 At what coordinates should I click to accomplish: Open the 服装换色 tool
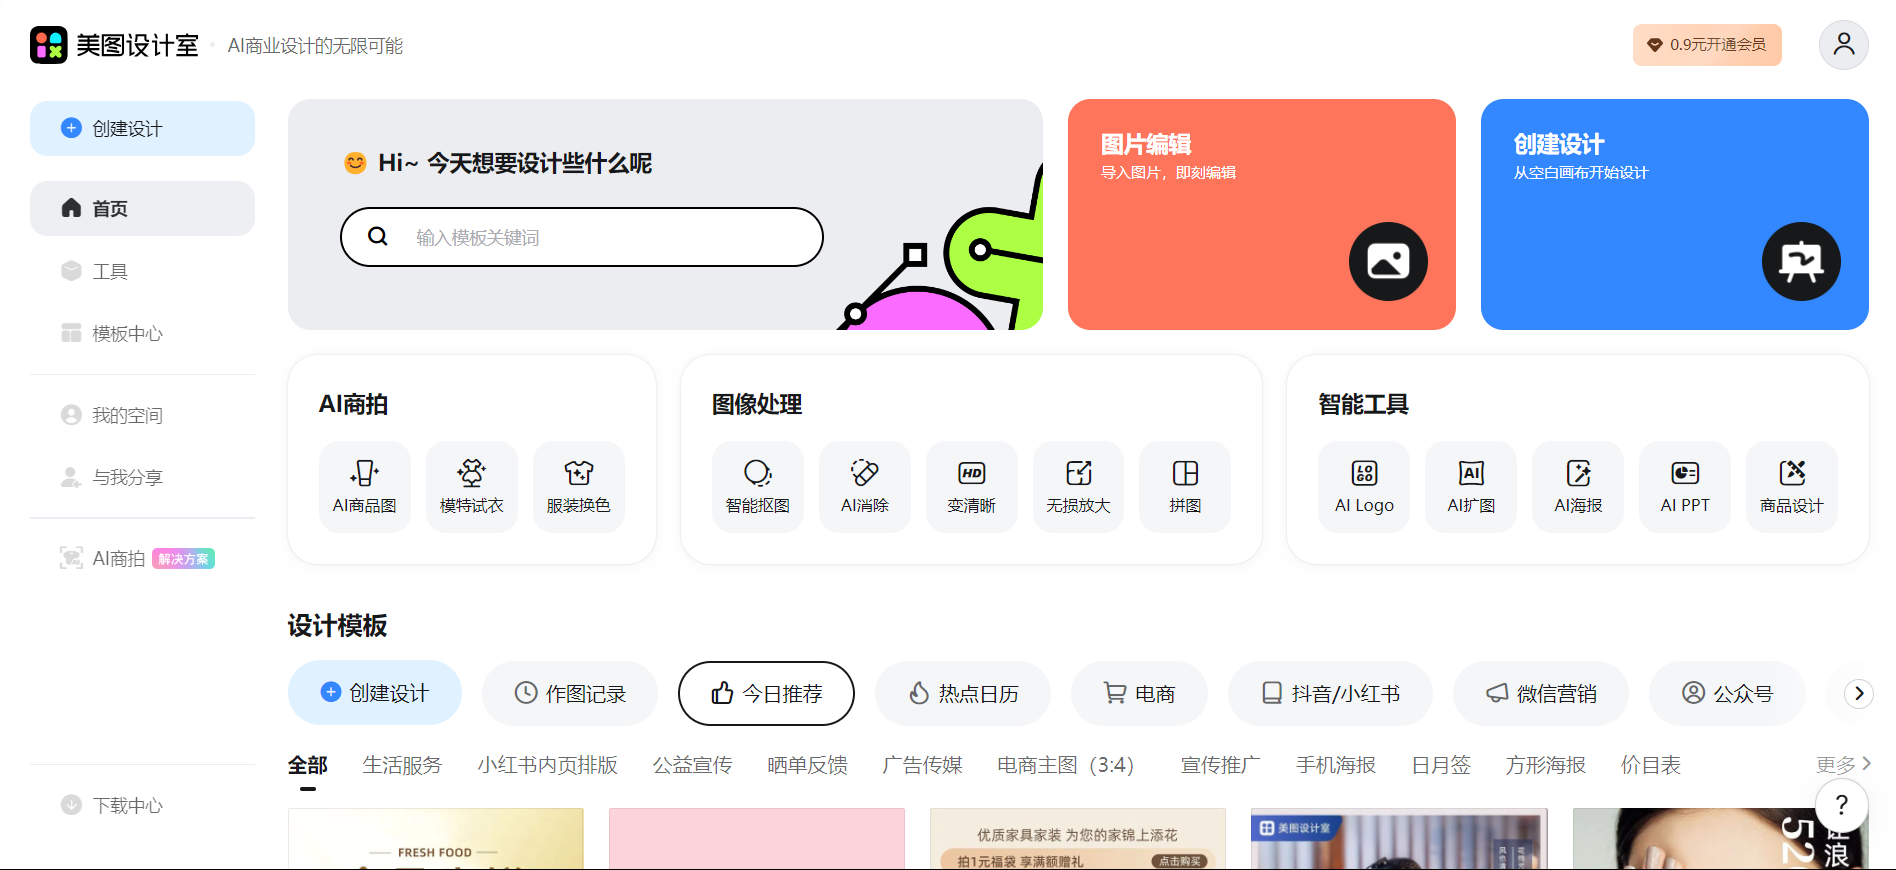coord(579,487)
